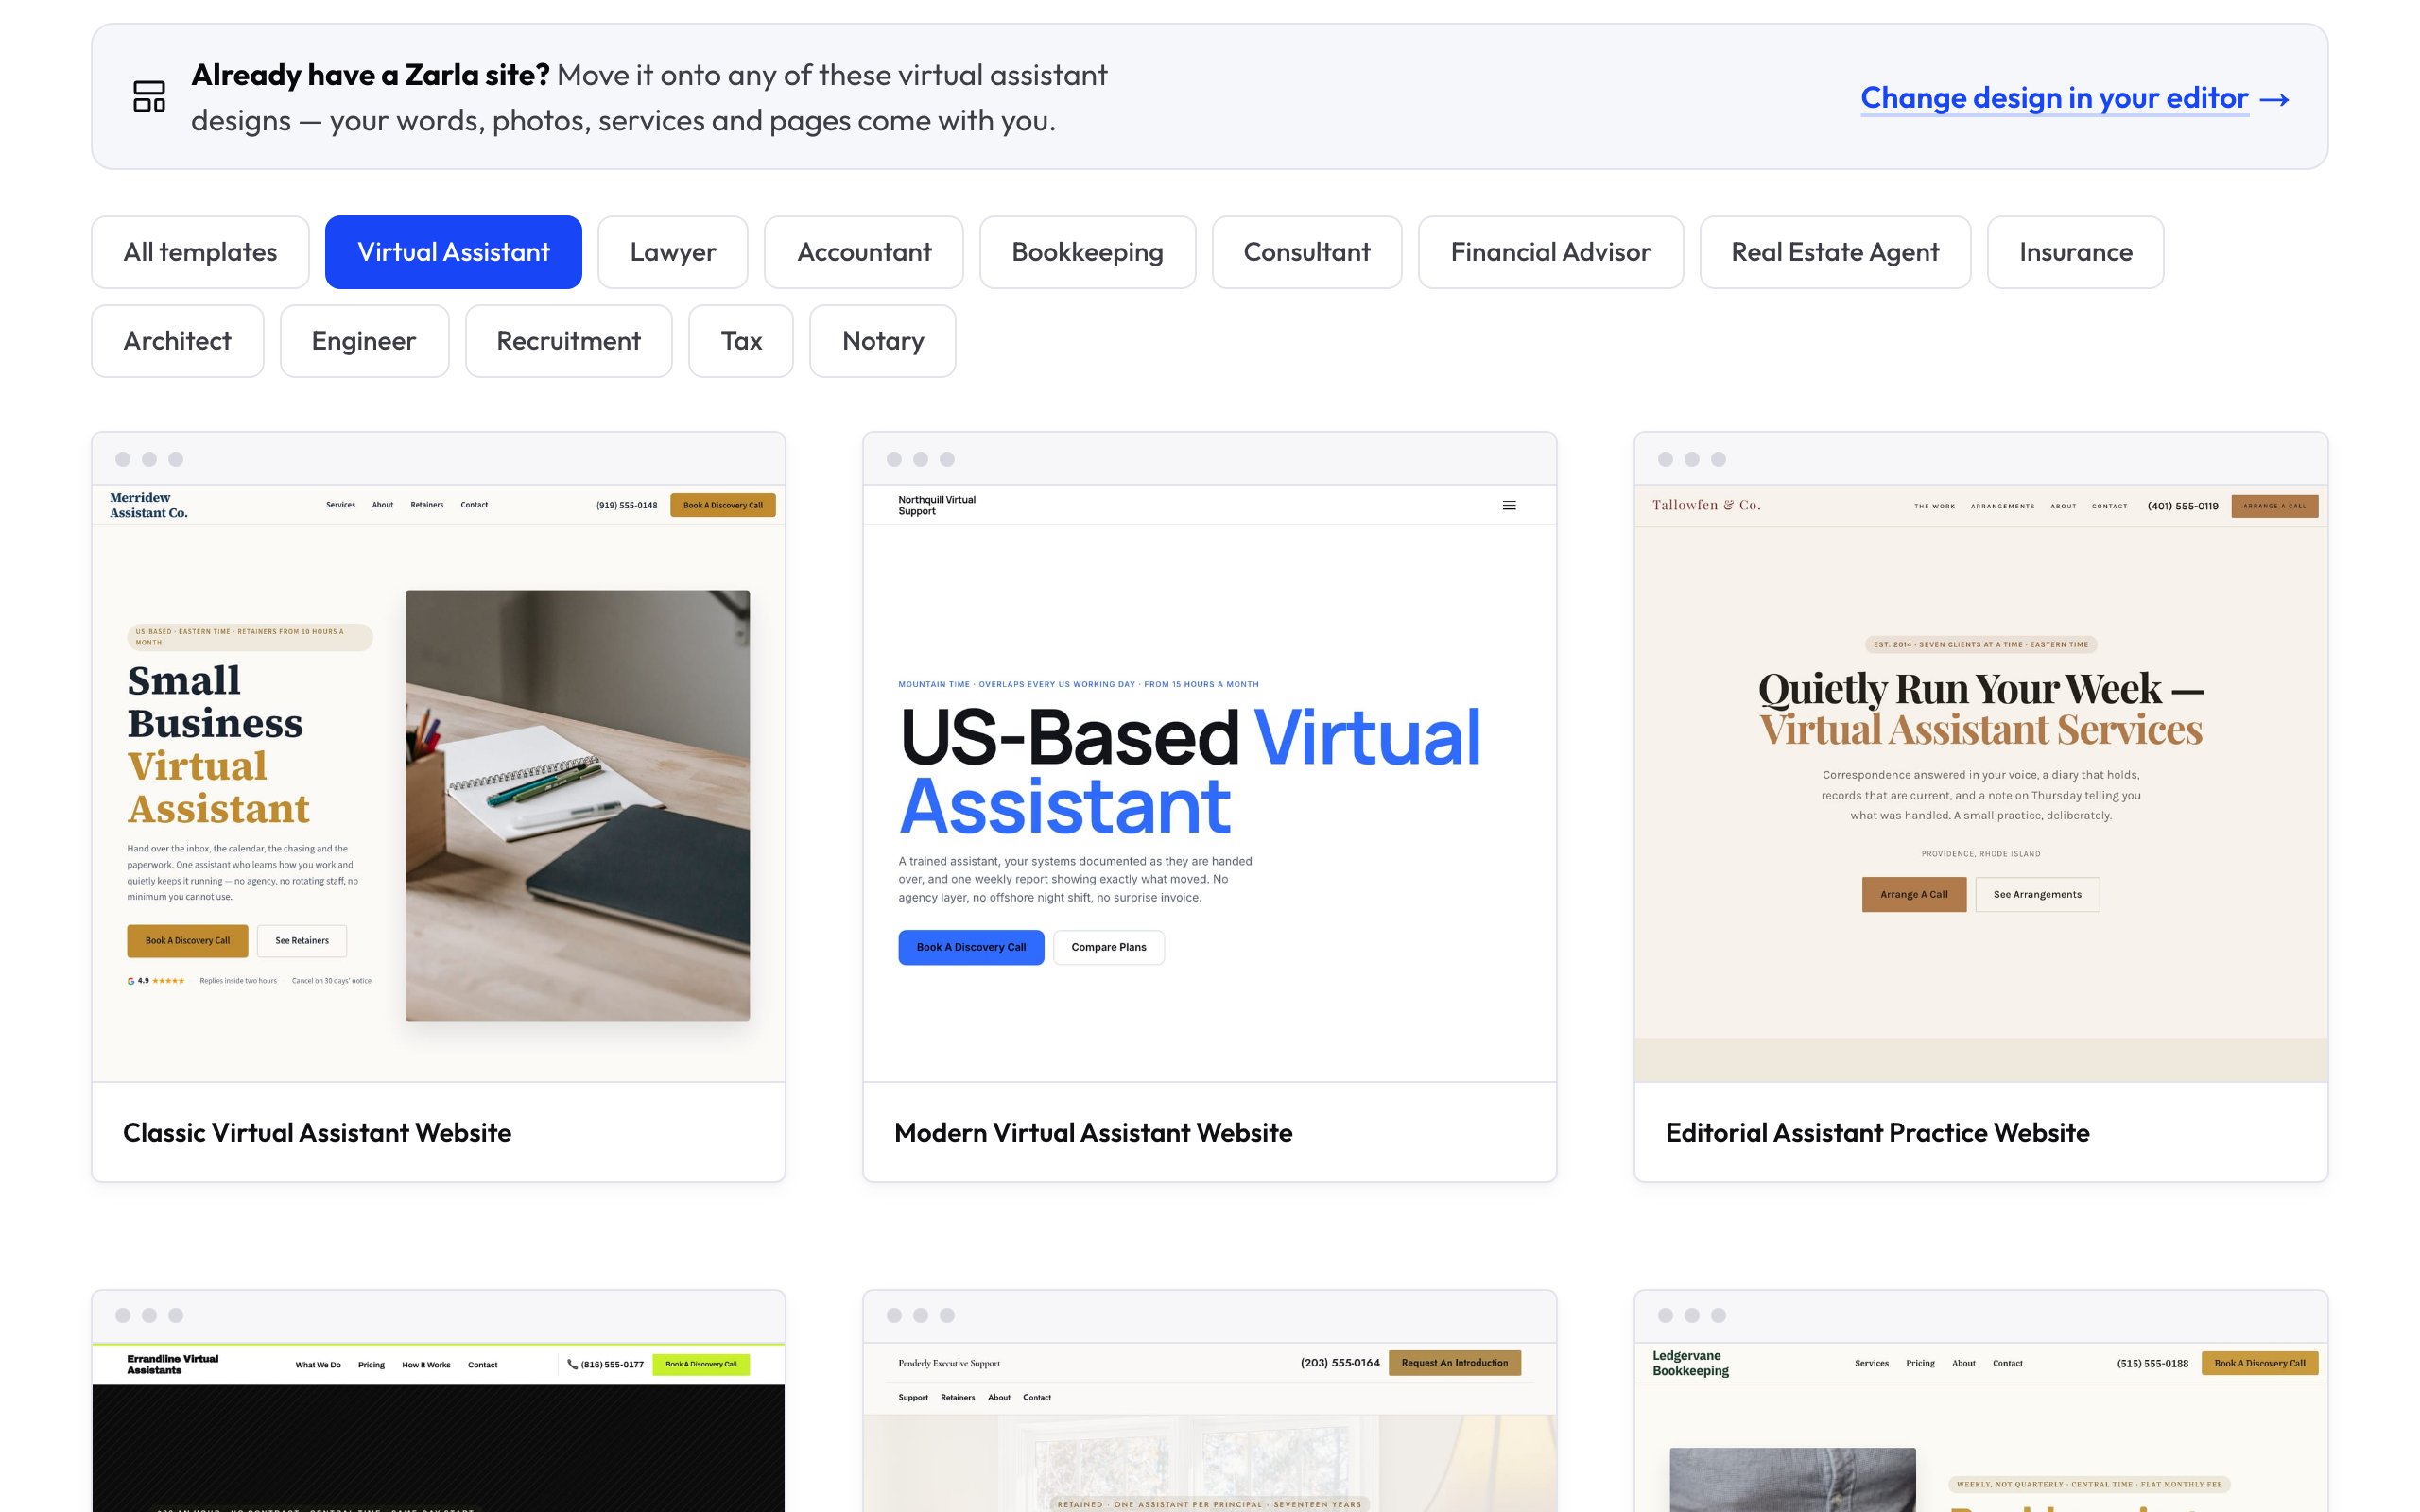Open the Penderly Executive Support template preview
The height and width of the screenshot is (1512, 2420).
(x=1209, y=1428)
